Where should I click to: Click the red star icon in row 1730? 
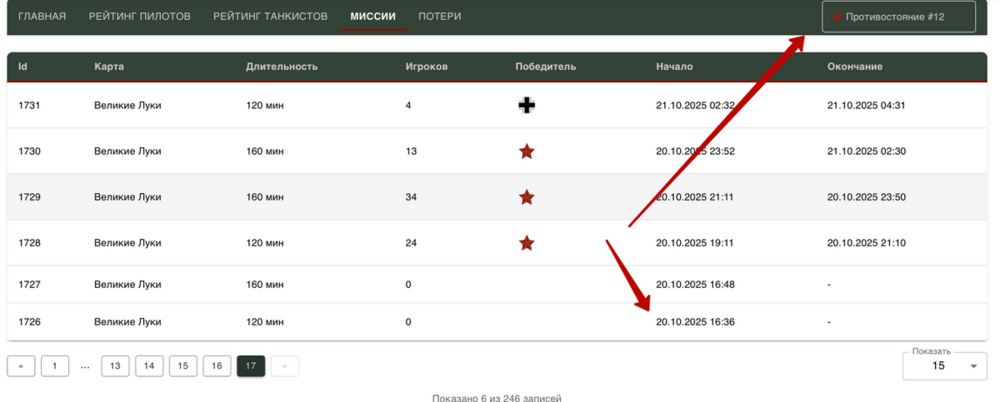526,152
